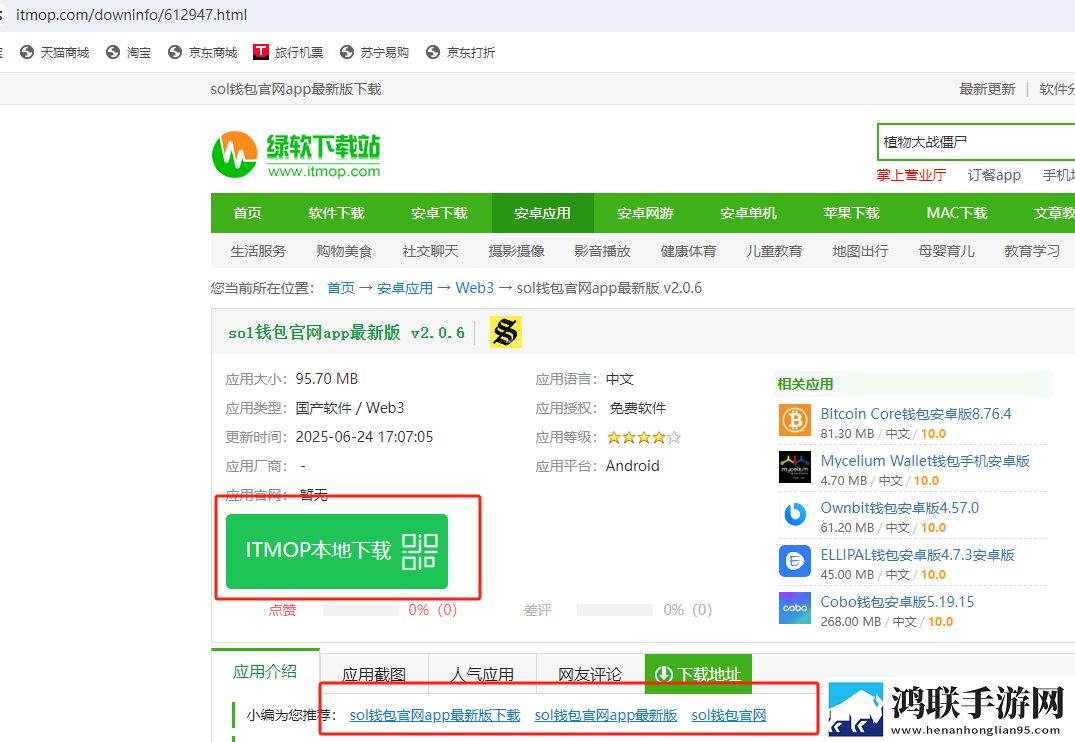Open the 软件下载 navigation item
The image size is (1075, 742).
tap(337, 213)
